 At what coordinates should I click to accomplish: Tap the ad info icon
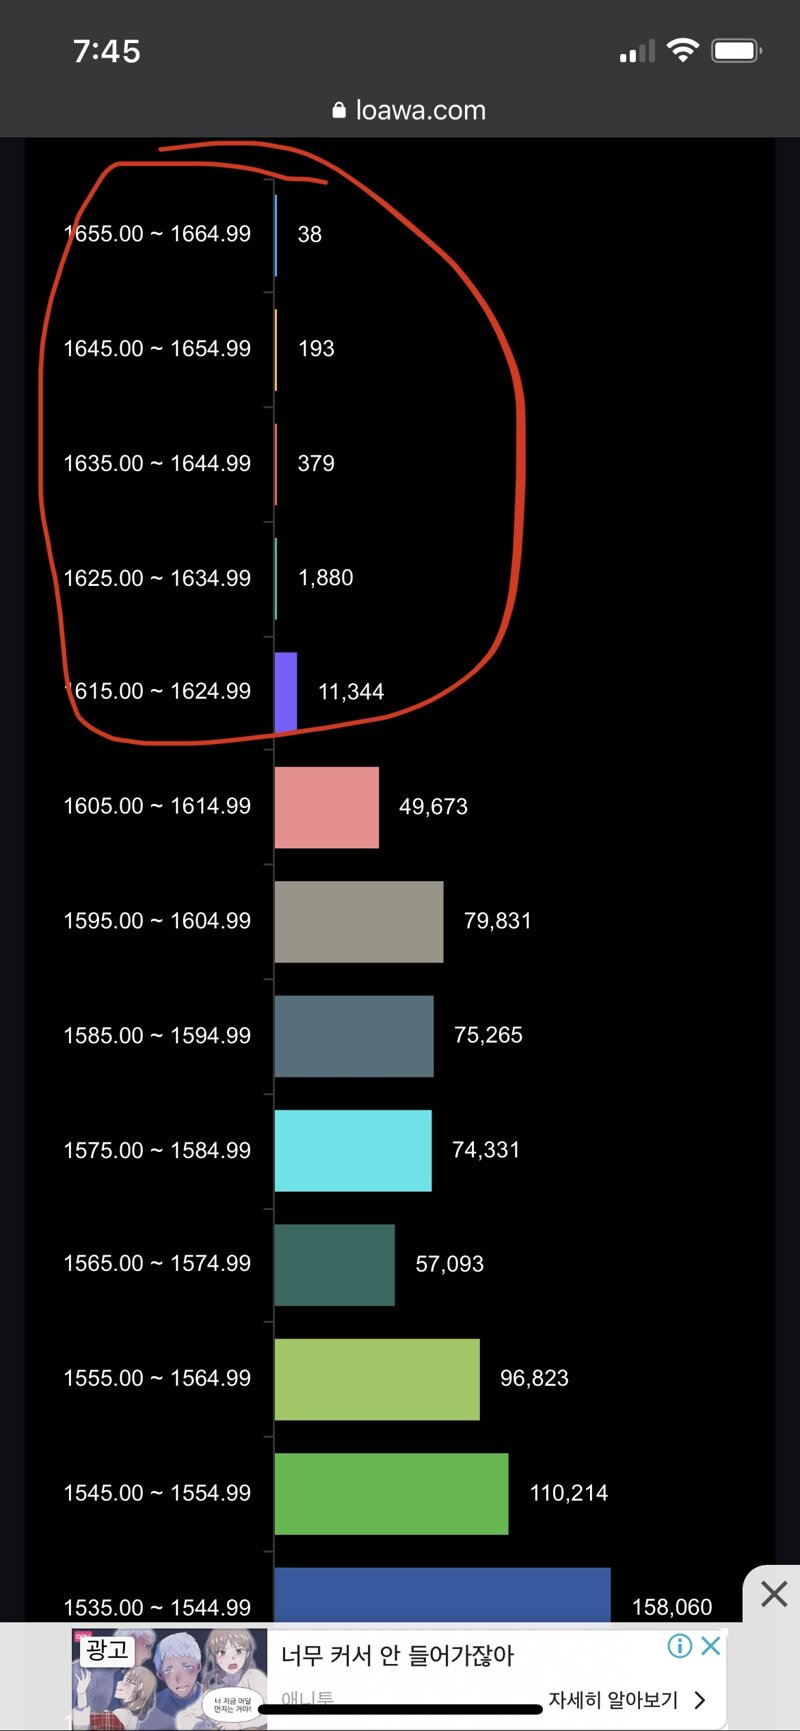coord(679,1645)
